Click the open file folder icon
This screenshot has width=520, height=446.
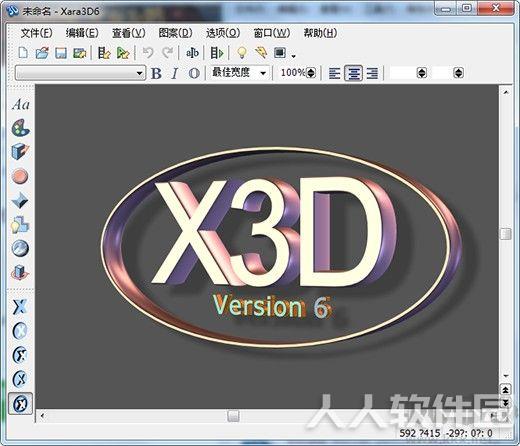point(42,53)
